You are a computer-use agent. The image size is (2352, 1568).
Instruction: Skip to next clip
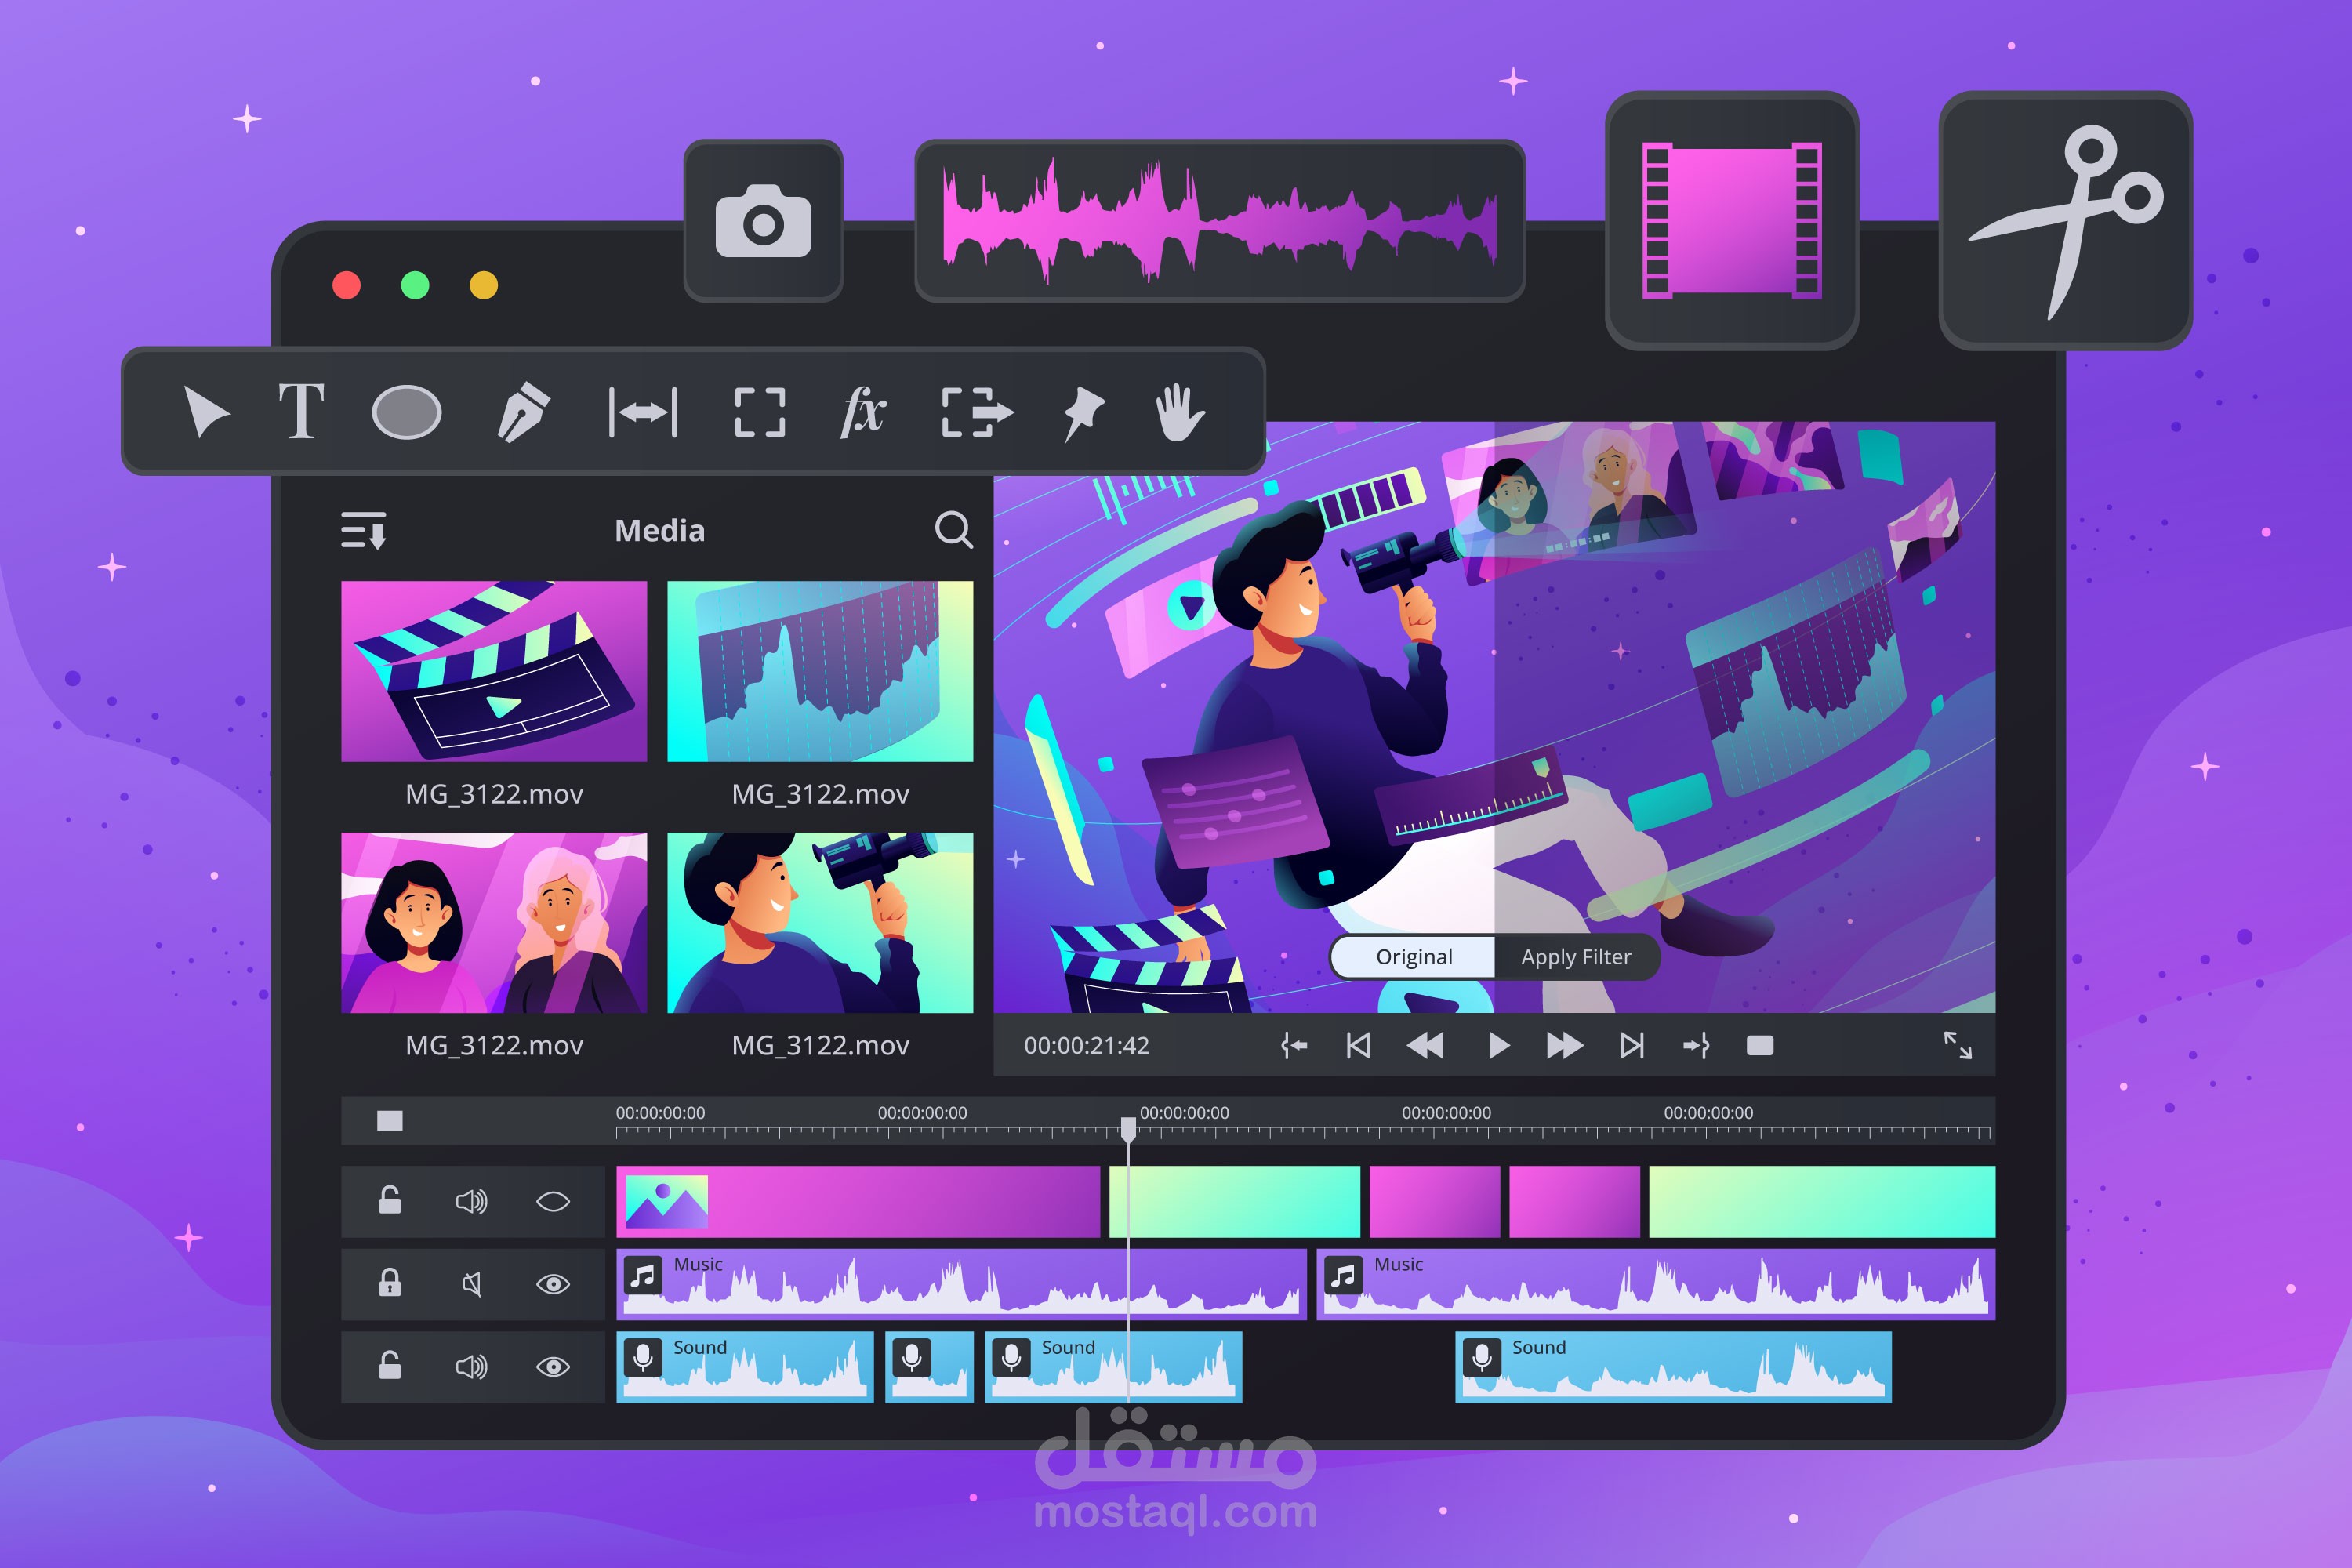pyautogui.click(x=1632, y=1046)
